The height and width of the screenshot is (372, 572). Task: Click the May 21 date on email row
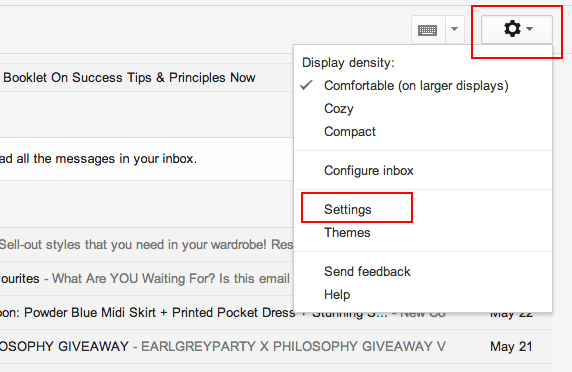click(511, 346)
